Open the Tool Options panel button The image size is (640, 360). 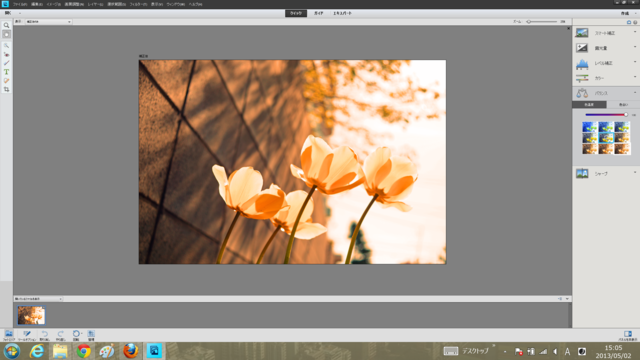(27, 335)
